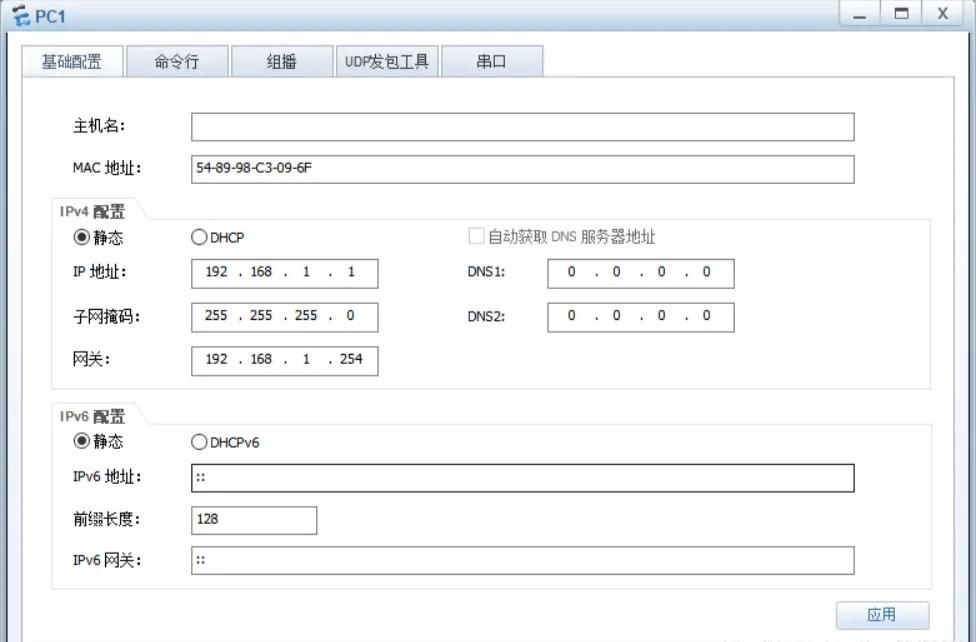Click the DNS1 address field
Viewport: 976px width, 642px height.
click(x=640, y=273)
